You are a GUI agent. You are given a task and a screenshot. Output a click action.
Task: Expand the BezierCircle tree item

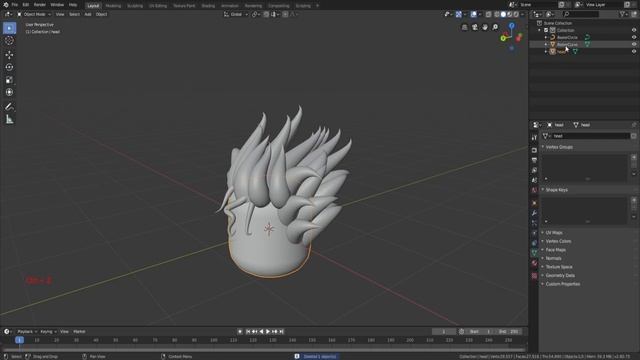546,37
